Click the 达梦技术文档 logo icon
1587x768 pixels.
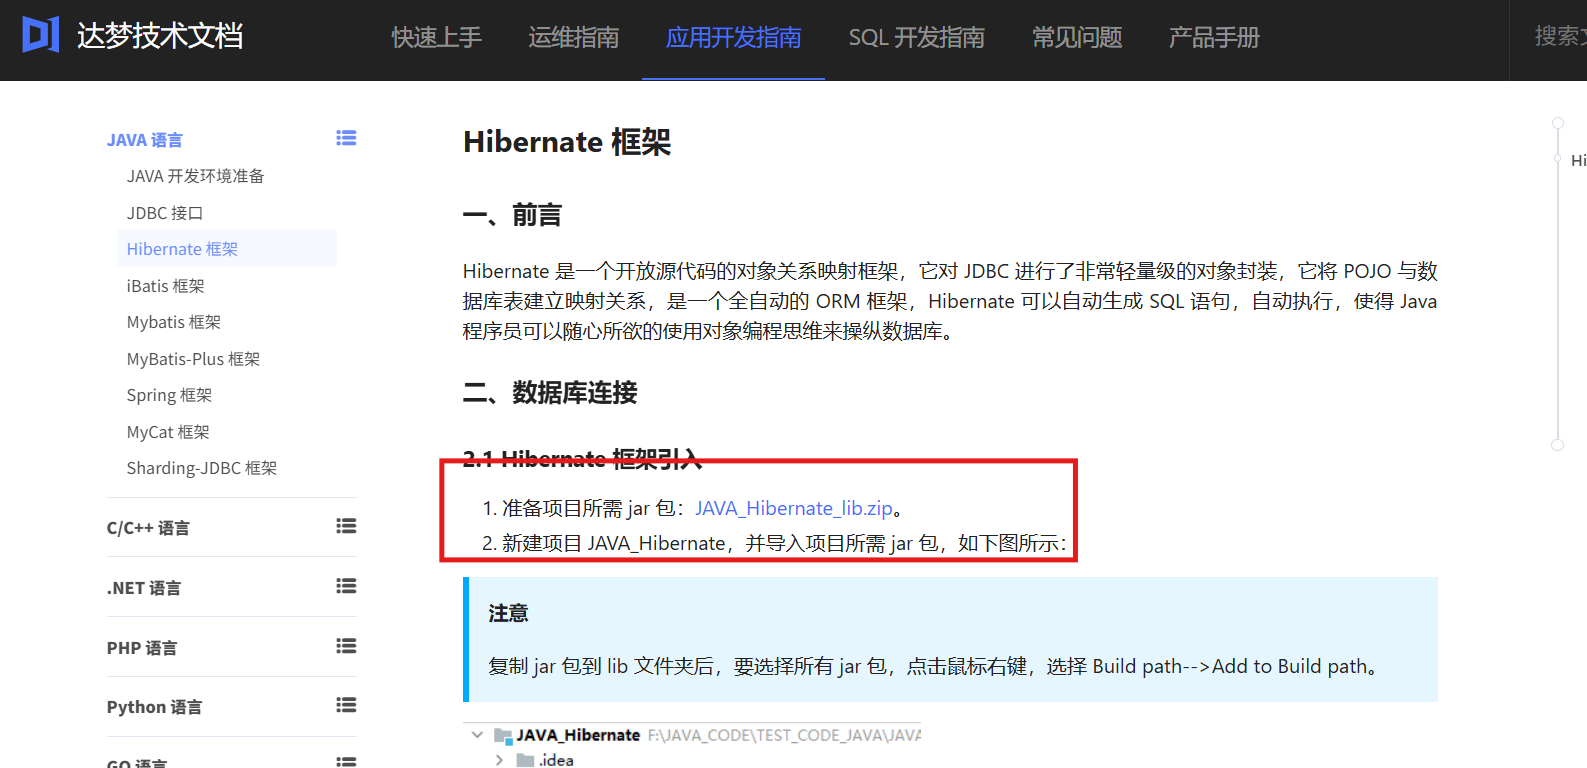tap(41, 35)
